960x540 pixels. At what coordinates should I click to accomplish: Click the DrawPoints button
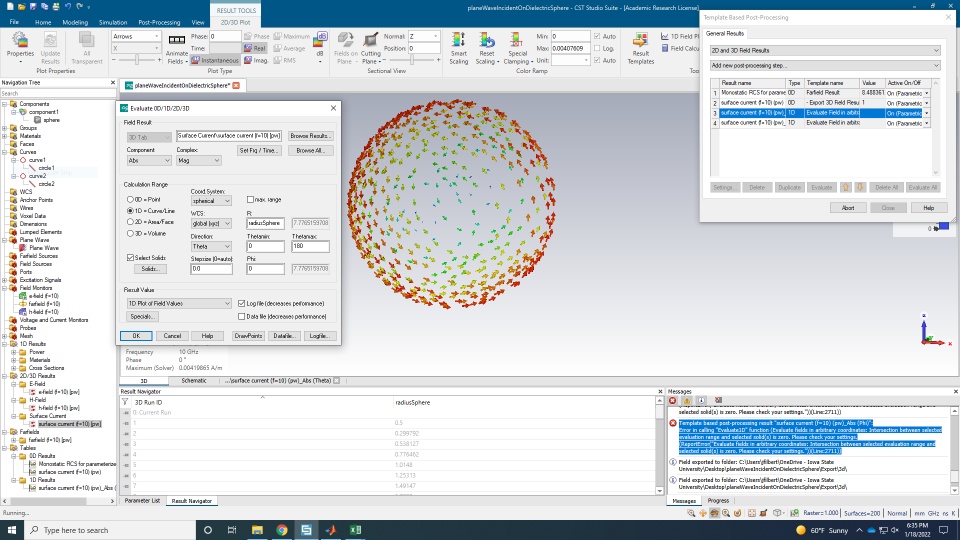point(248,336)
